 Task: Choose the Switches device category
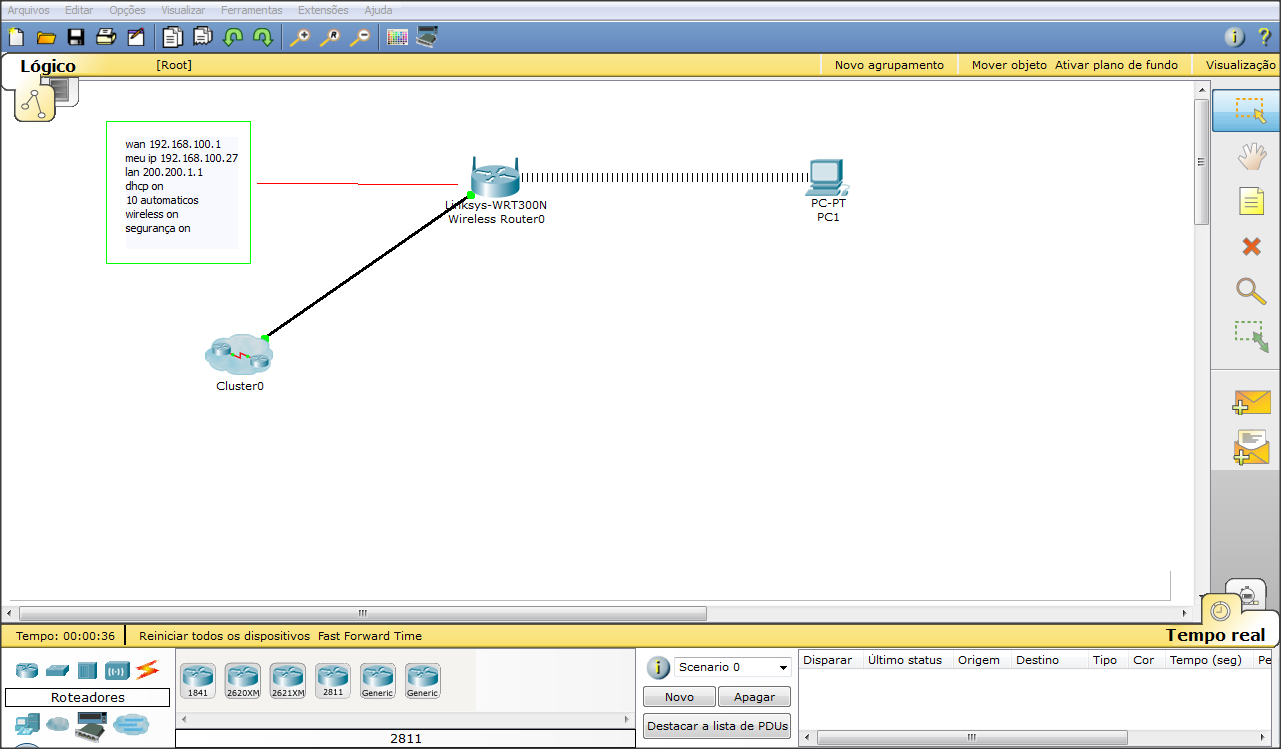coord(57,670)
